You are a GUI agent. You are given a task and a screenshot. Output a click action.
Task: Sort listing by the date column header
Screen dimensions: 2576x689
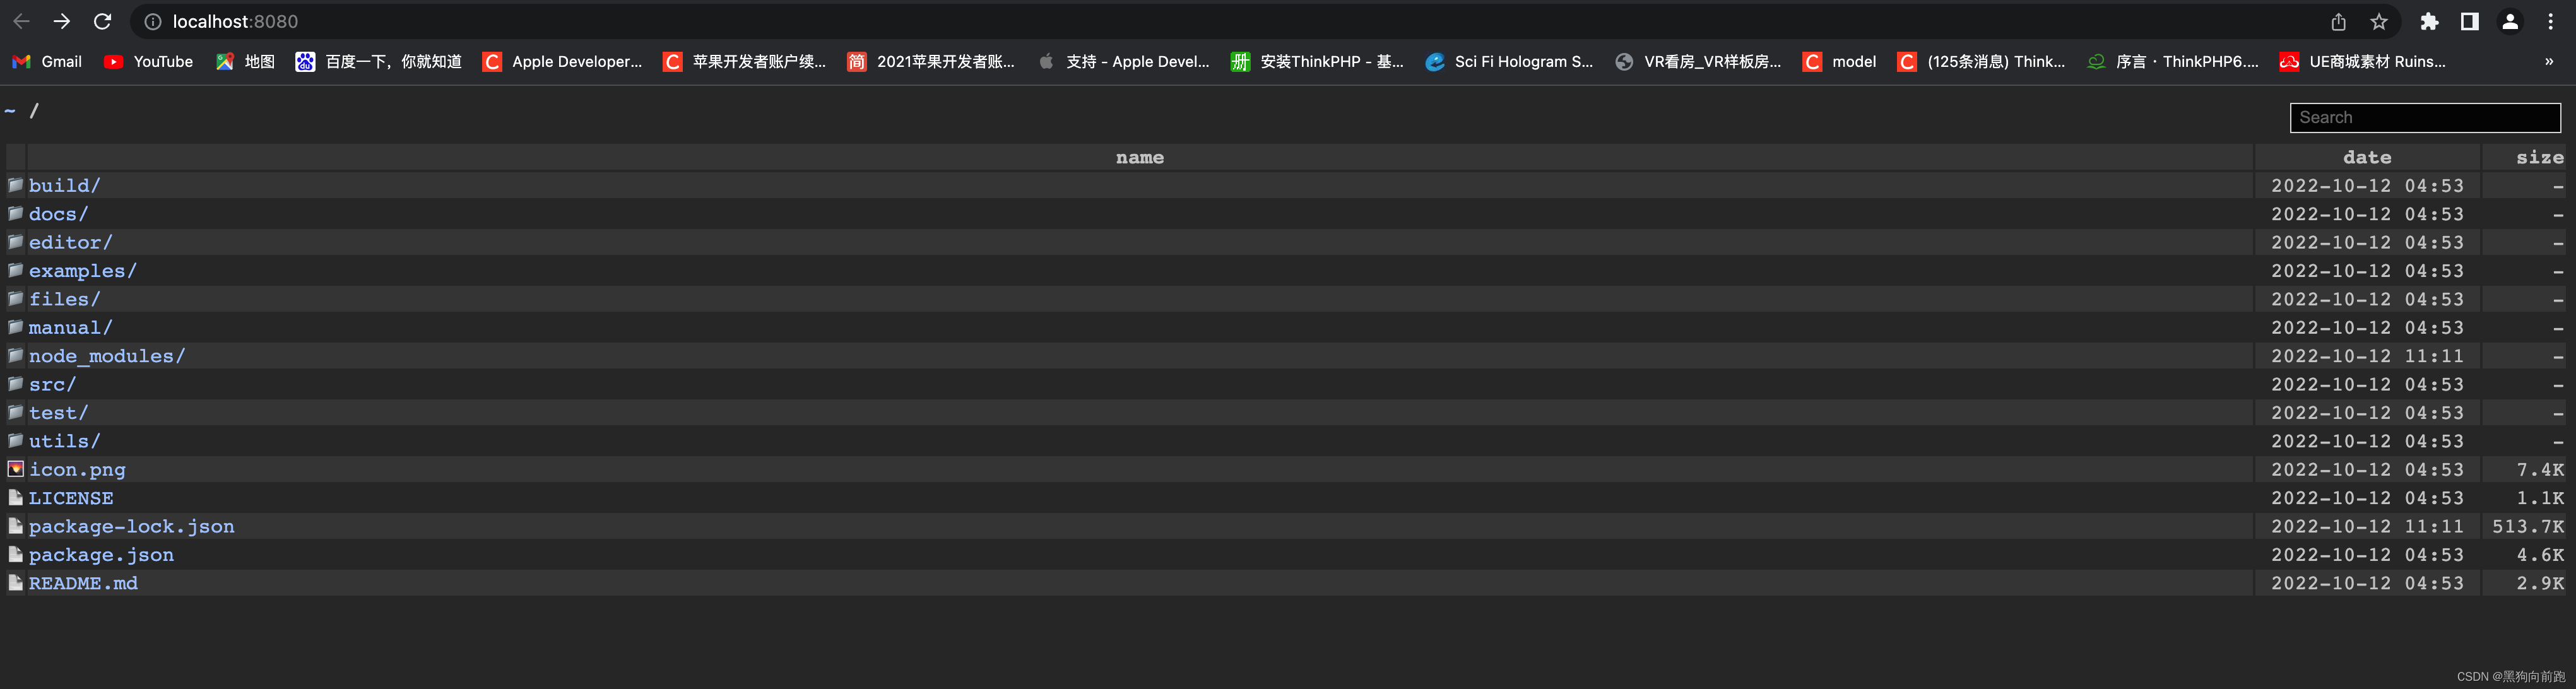pos(2367,157)
